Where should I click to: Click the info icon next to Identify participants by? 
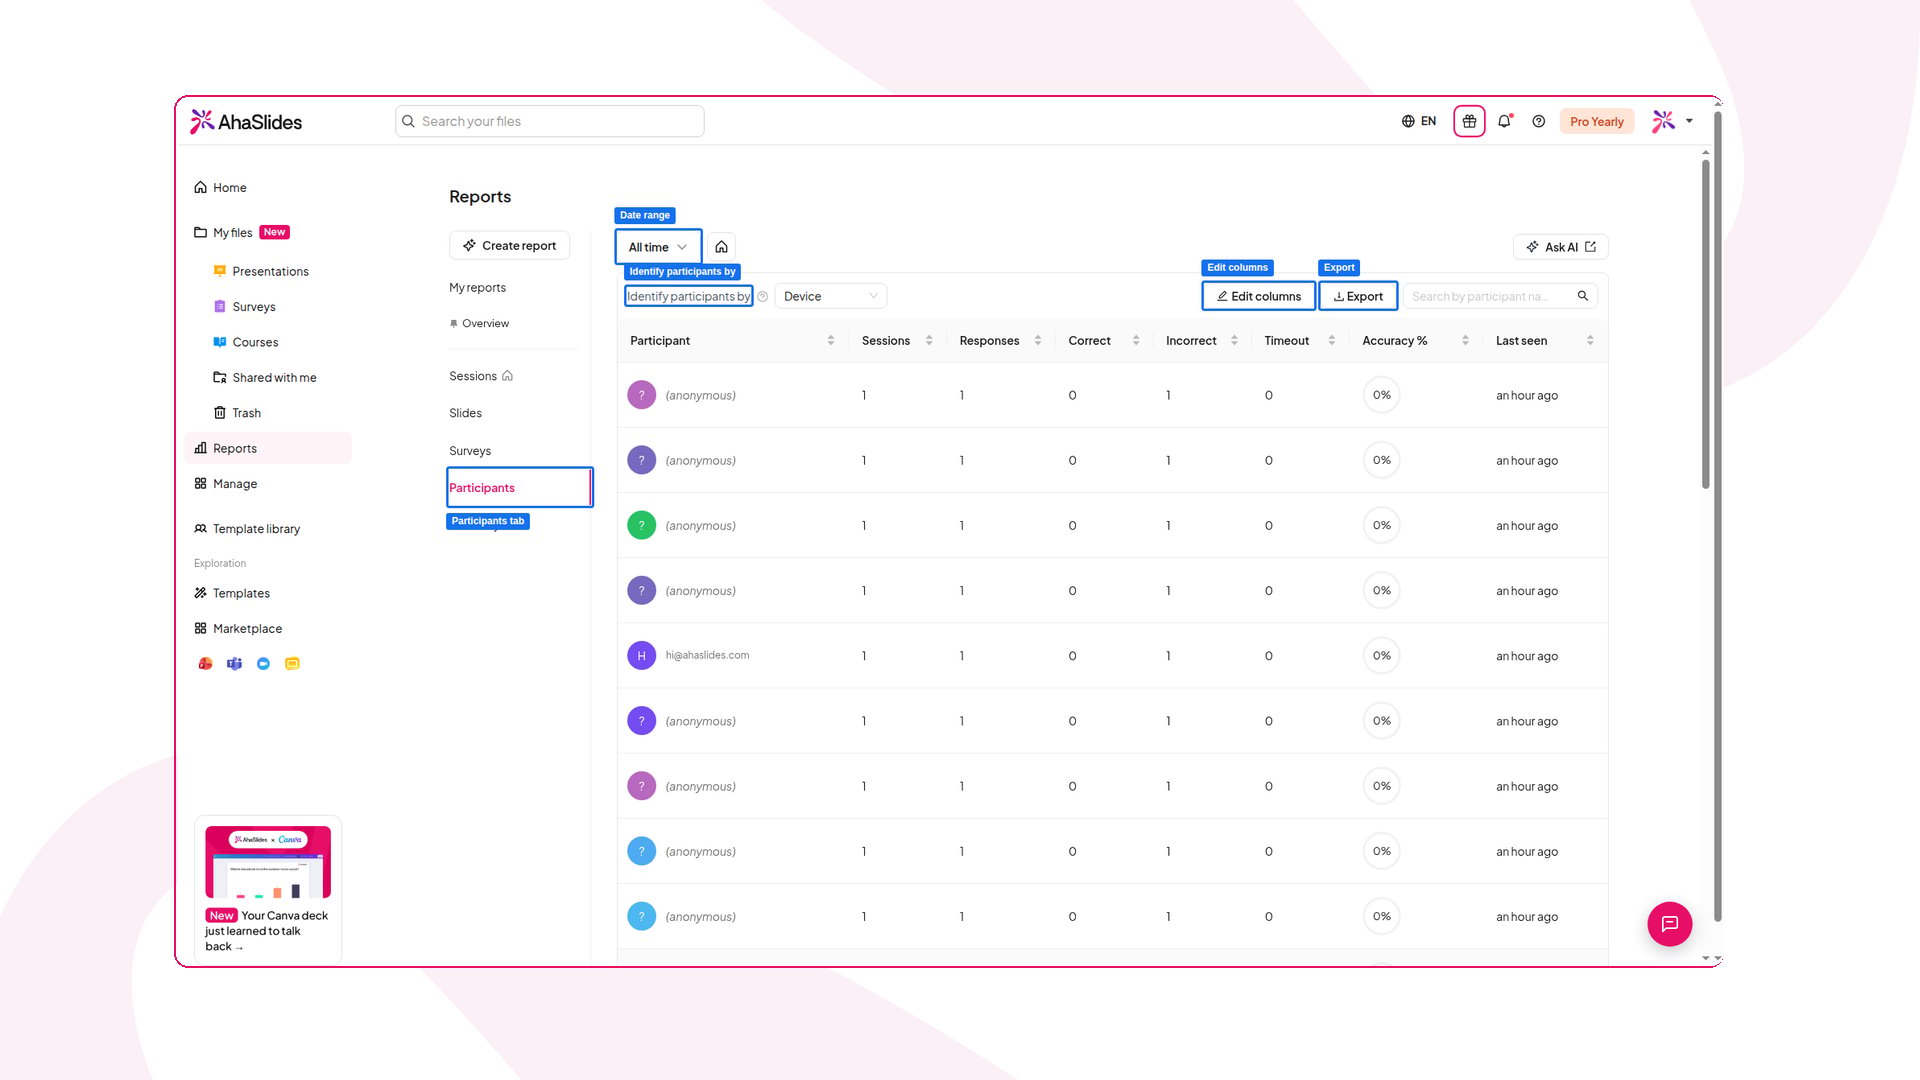(763, 297)
